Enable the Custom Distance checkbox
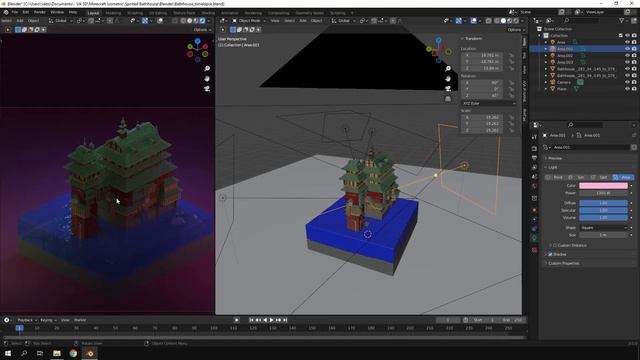The height and width of the screenshot is (360, 640). point(555,245)
